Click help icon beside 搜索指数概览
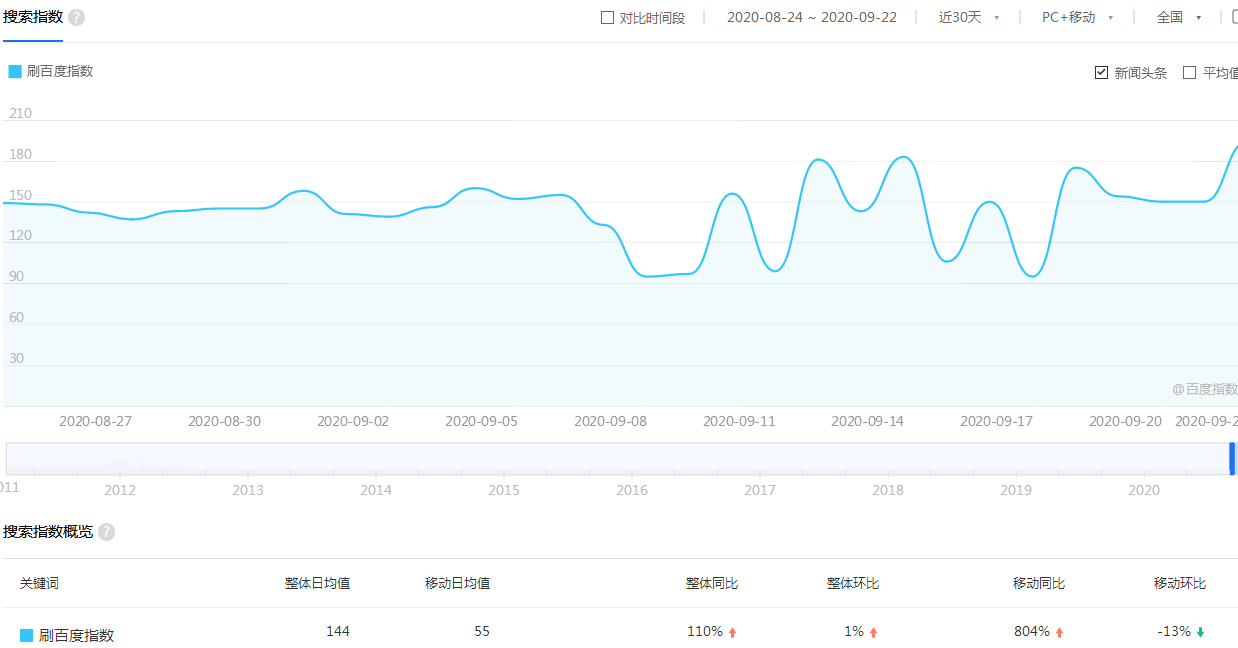Image resolution: width=1238 pixels, height=648 pixels. (106, 532)
